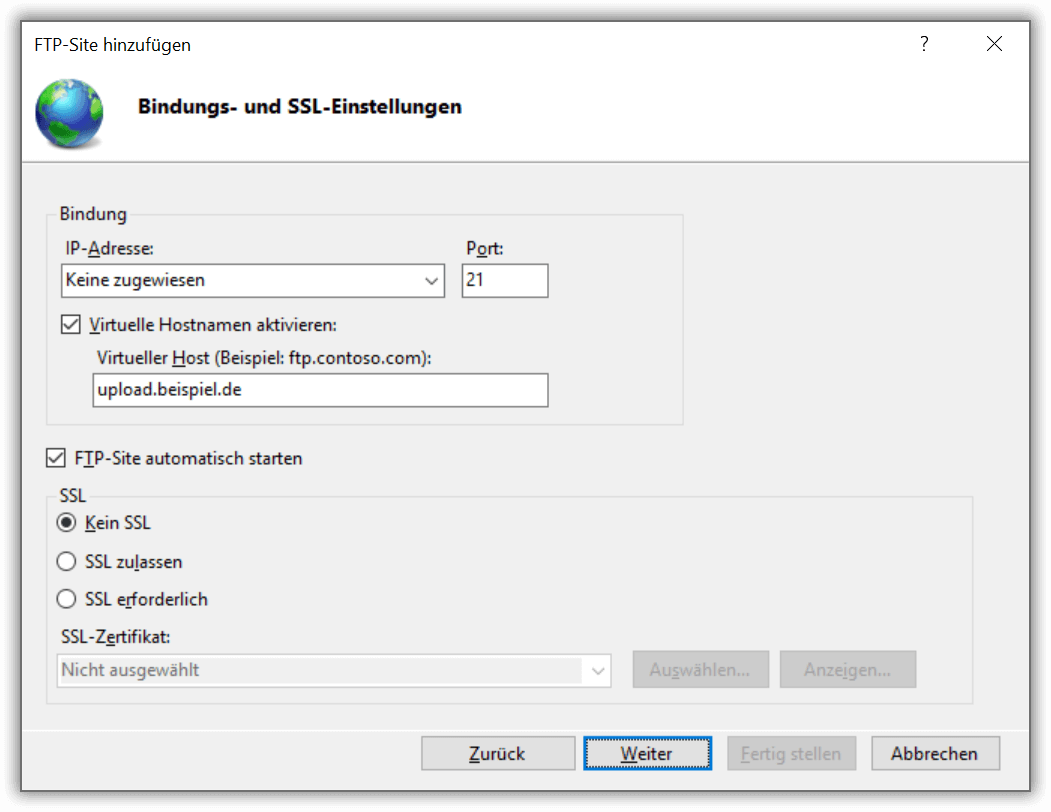Go back with the Zurück button
The height and width of the screenshot is (812, 1051).
click(x=498, y=753)
